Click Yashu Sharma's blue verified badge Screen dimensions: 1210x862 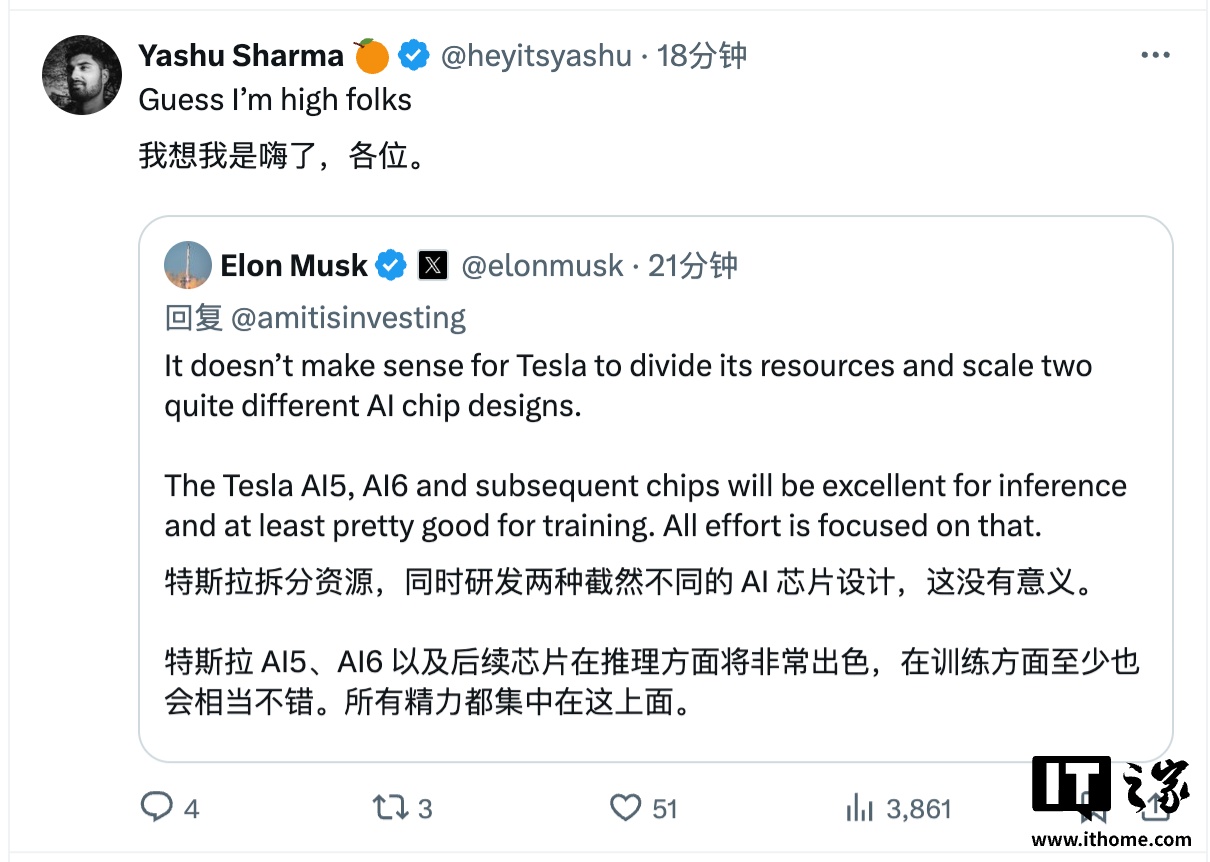pos(414,56)
